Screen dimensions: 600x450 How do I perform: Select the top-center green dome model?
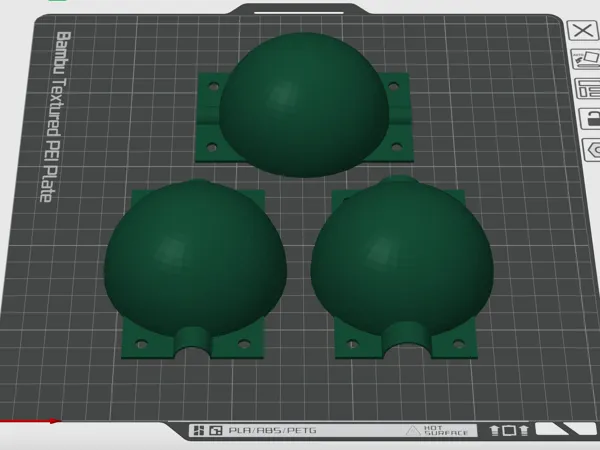pos(304,105)
